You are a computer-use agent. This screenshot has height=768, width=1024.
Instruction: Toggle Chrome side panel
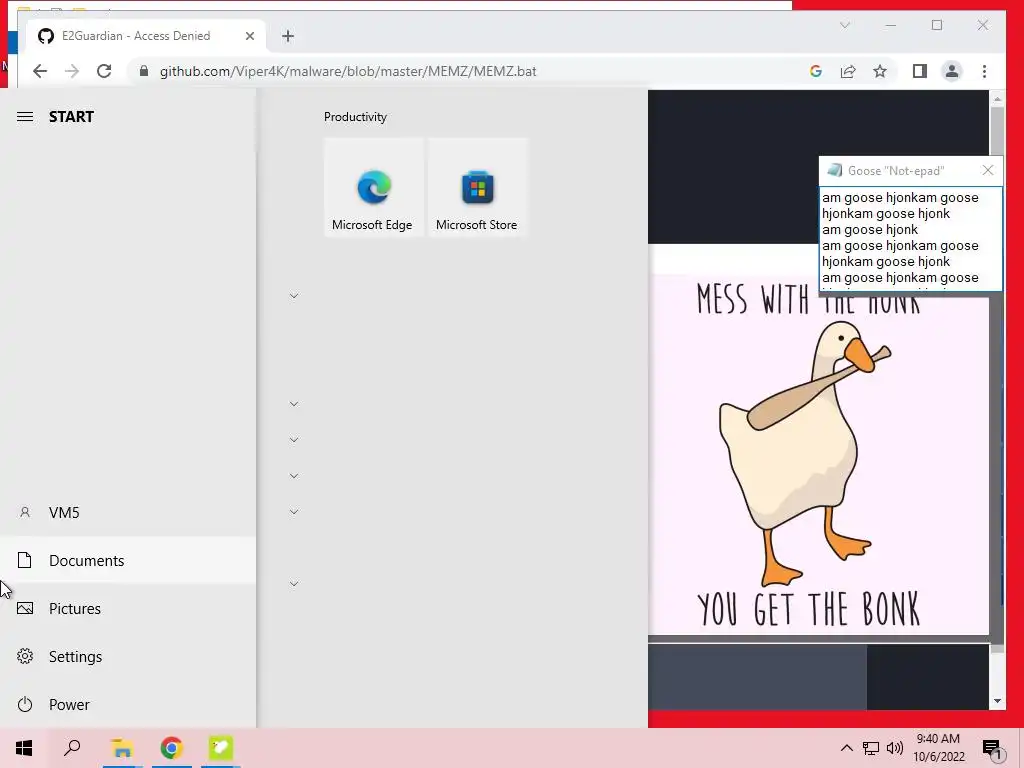click(x=920, y=71)
